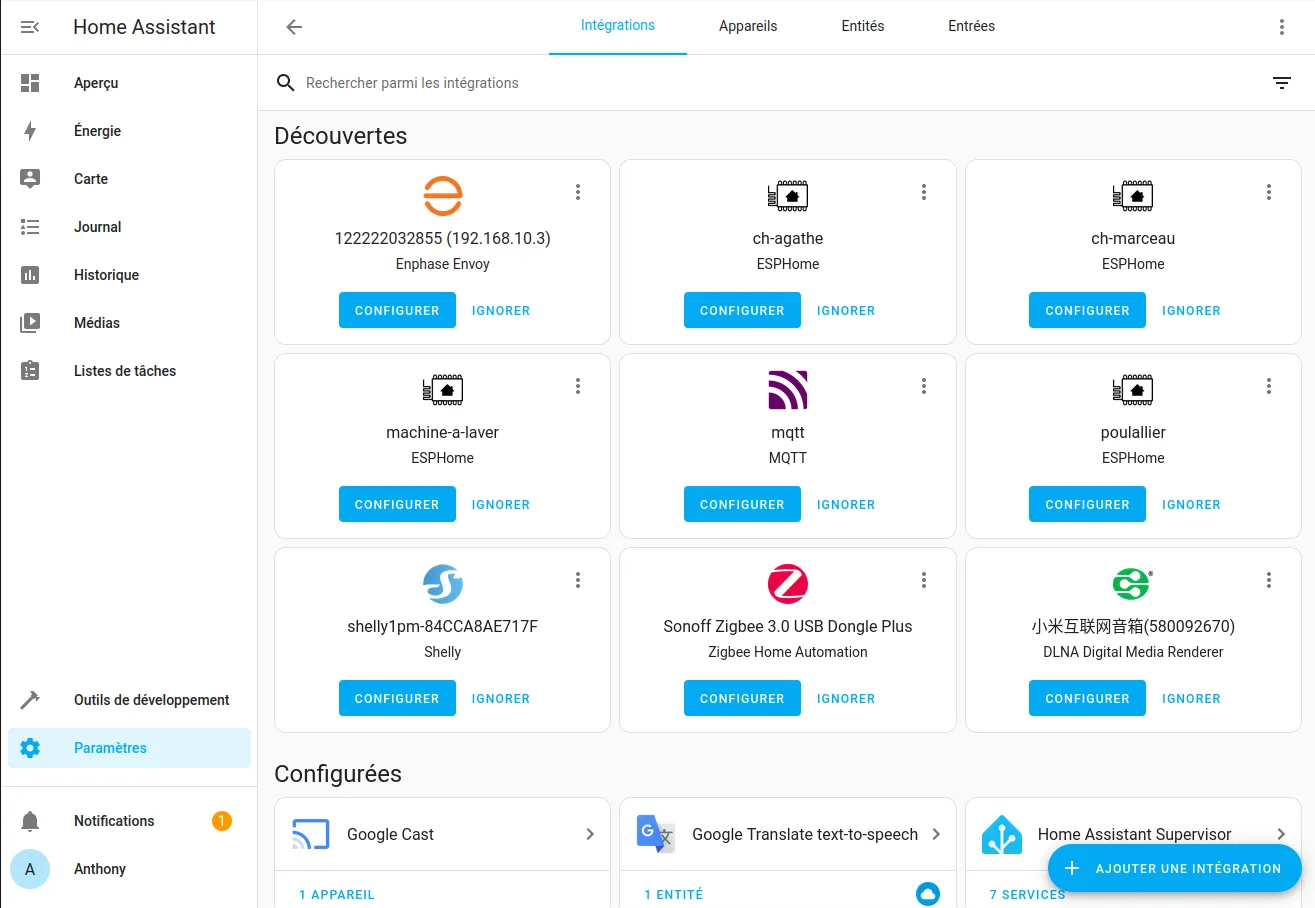Select Carte from the sidebar
Image resolution: width=1315 pixels, height=908 pixels.
90,178
